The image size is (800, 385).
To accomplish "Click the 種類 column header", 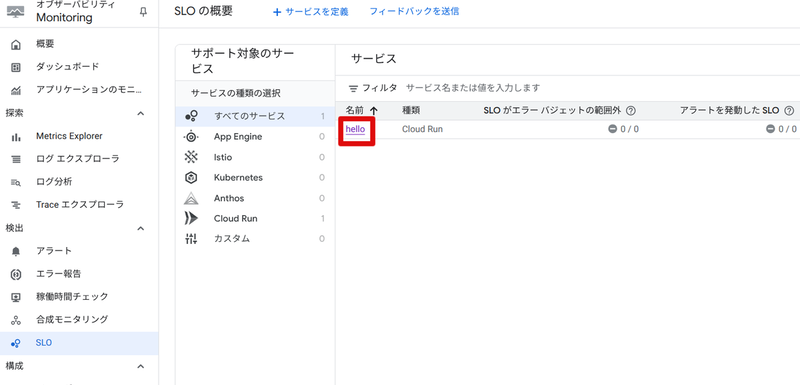I will (411, 110).
